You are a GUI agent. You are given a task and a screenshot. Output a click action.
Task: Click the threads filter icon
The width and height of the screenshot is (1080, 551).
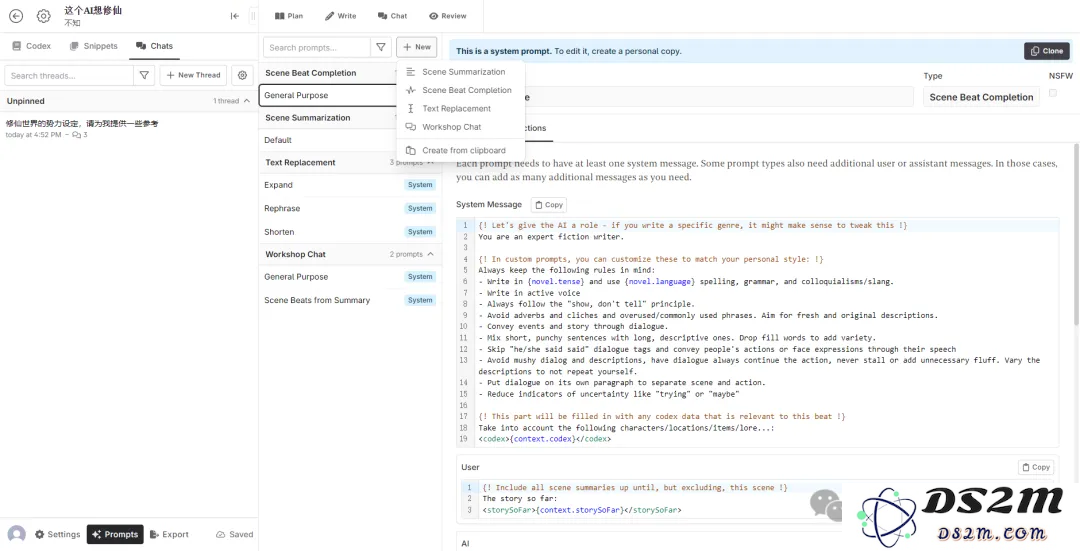[x=144, y=75]
